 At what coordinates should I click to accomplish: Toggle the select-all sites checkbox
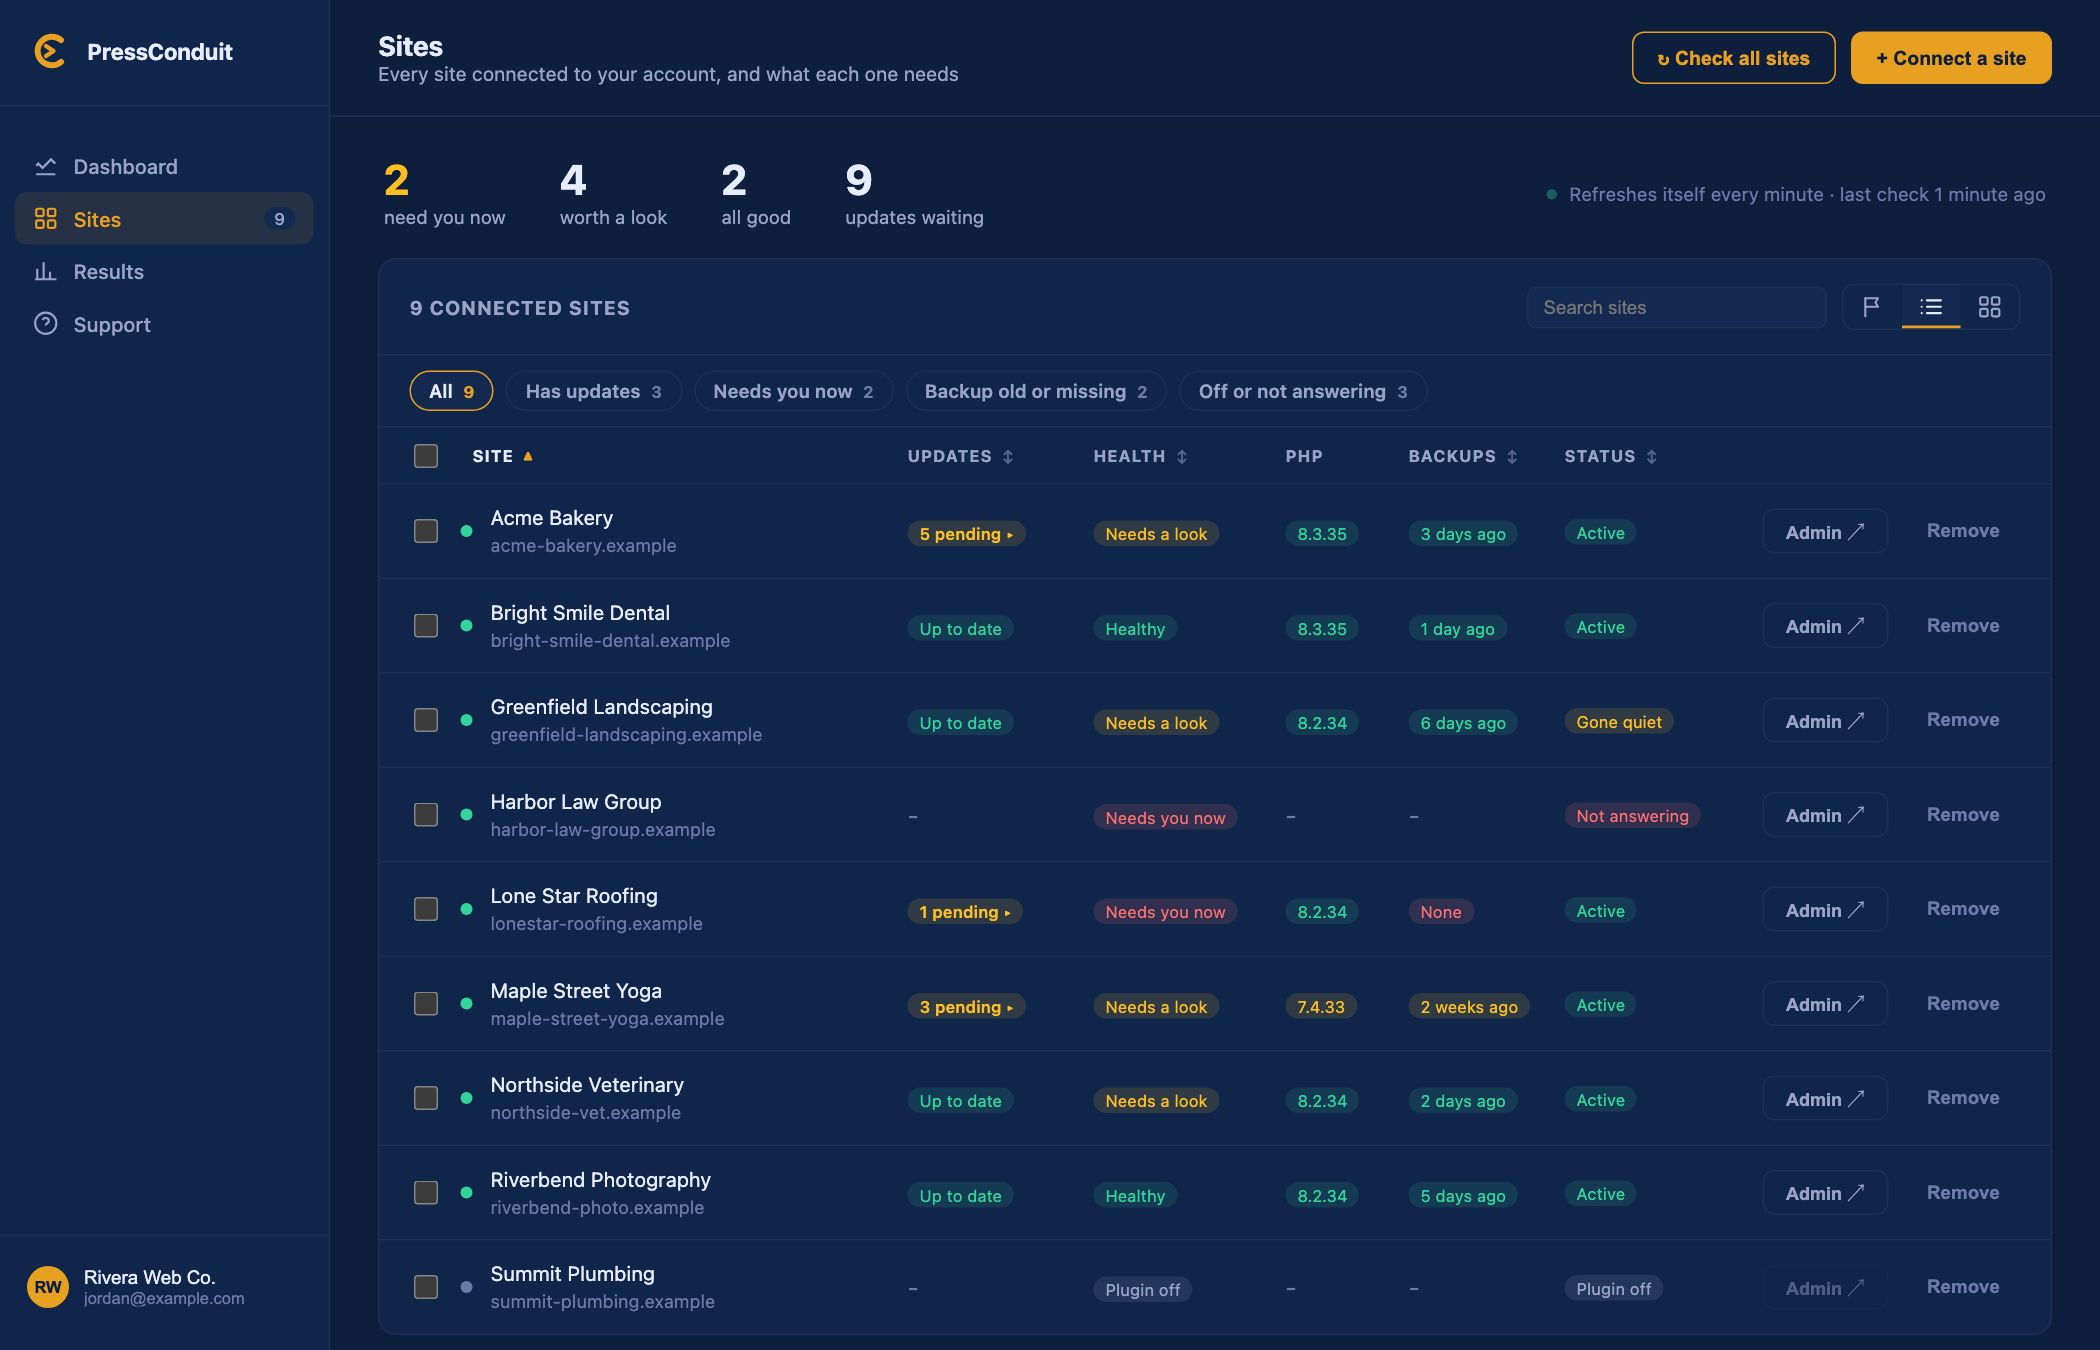(426, 456)
